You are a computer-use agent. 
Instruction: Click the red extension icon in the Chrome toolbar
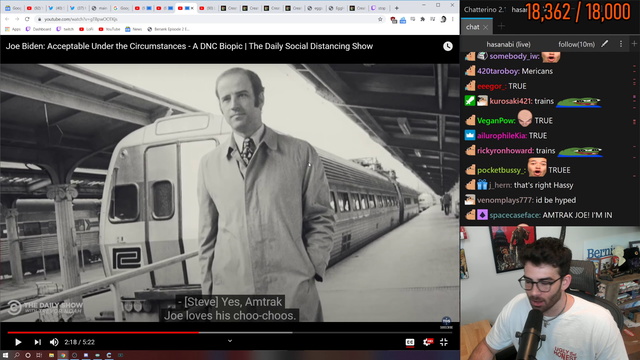click(393, 20)
